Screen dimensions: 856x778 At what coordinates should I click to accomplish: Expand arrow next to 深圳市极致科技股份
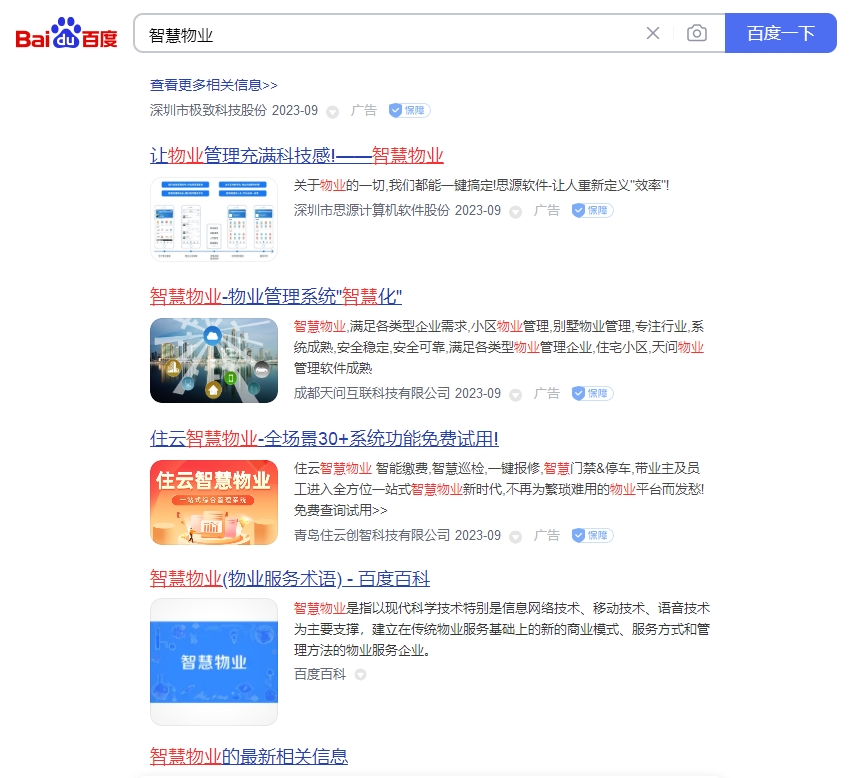(332, 112)
